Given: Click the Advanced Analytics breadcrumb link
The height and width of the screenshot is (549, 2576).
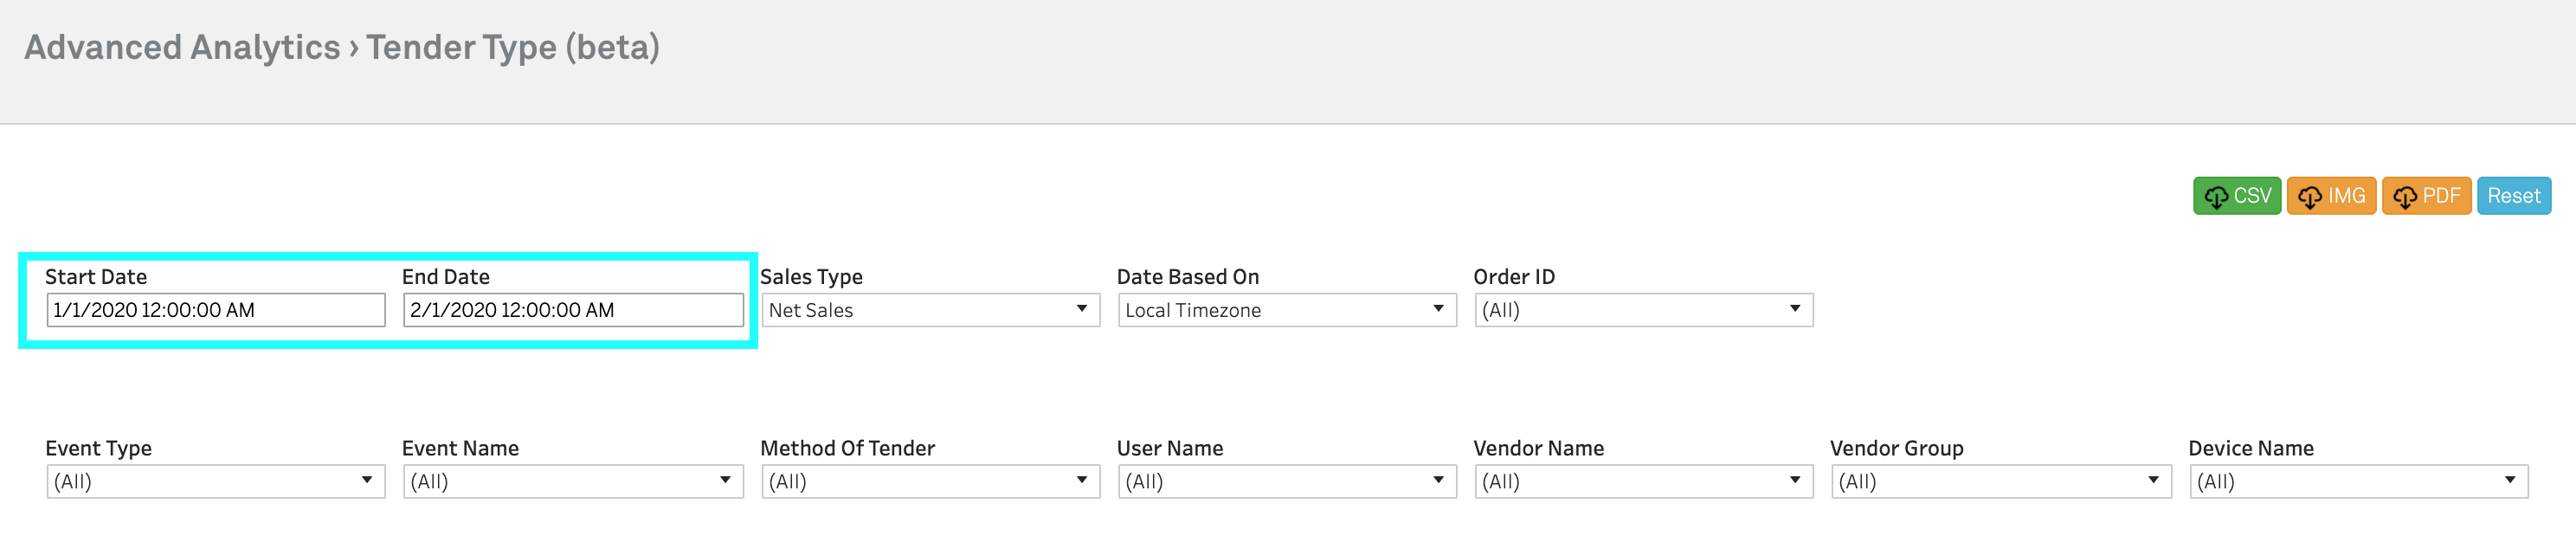Looking at the screenshot, I should pos(182,47).
